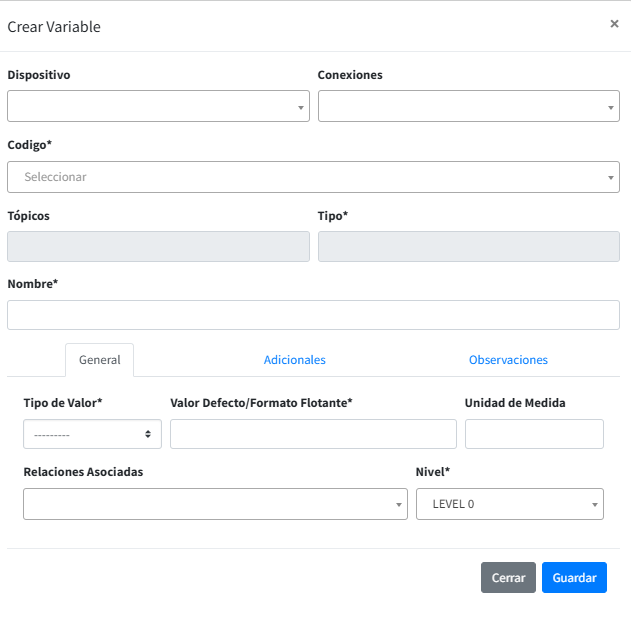This screenshot has height=618, width=631.
Task: Click the arrow icon on Dispositivo field
Action: [x=301, y=107]
